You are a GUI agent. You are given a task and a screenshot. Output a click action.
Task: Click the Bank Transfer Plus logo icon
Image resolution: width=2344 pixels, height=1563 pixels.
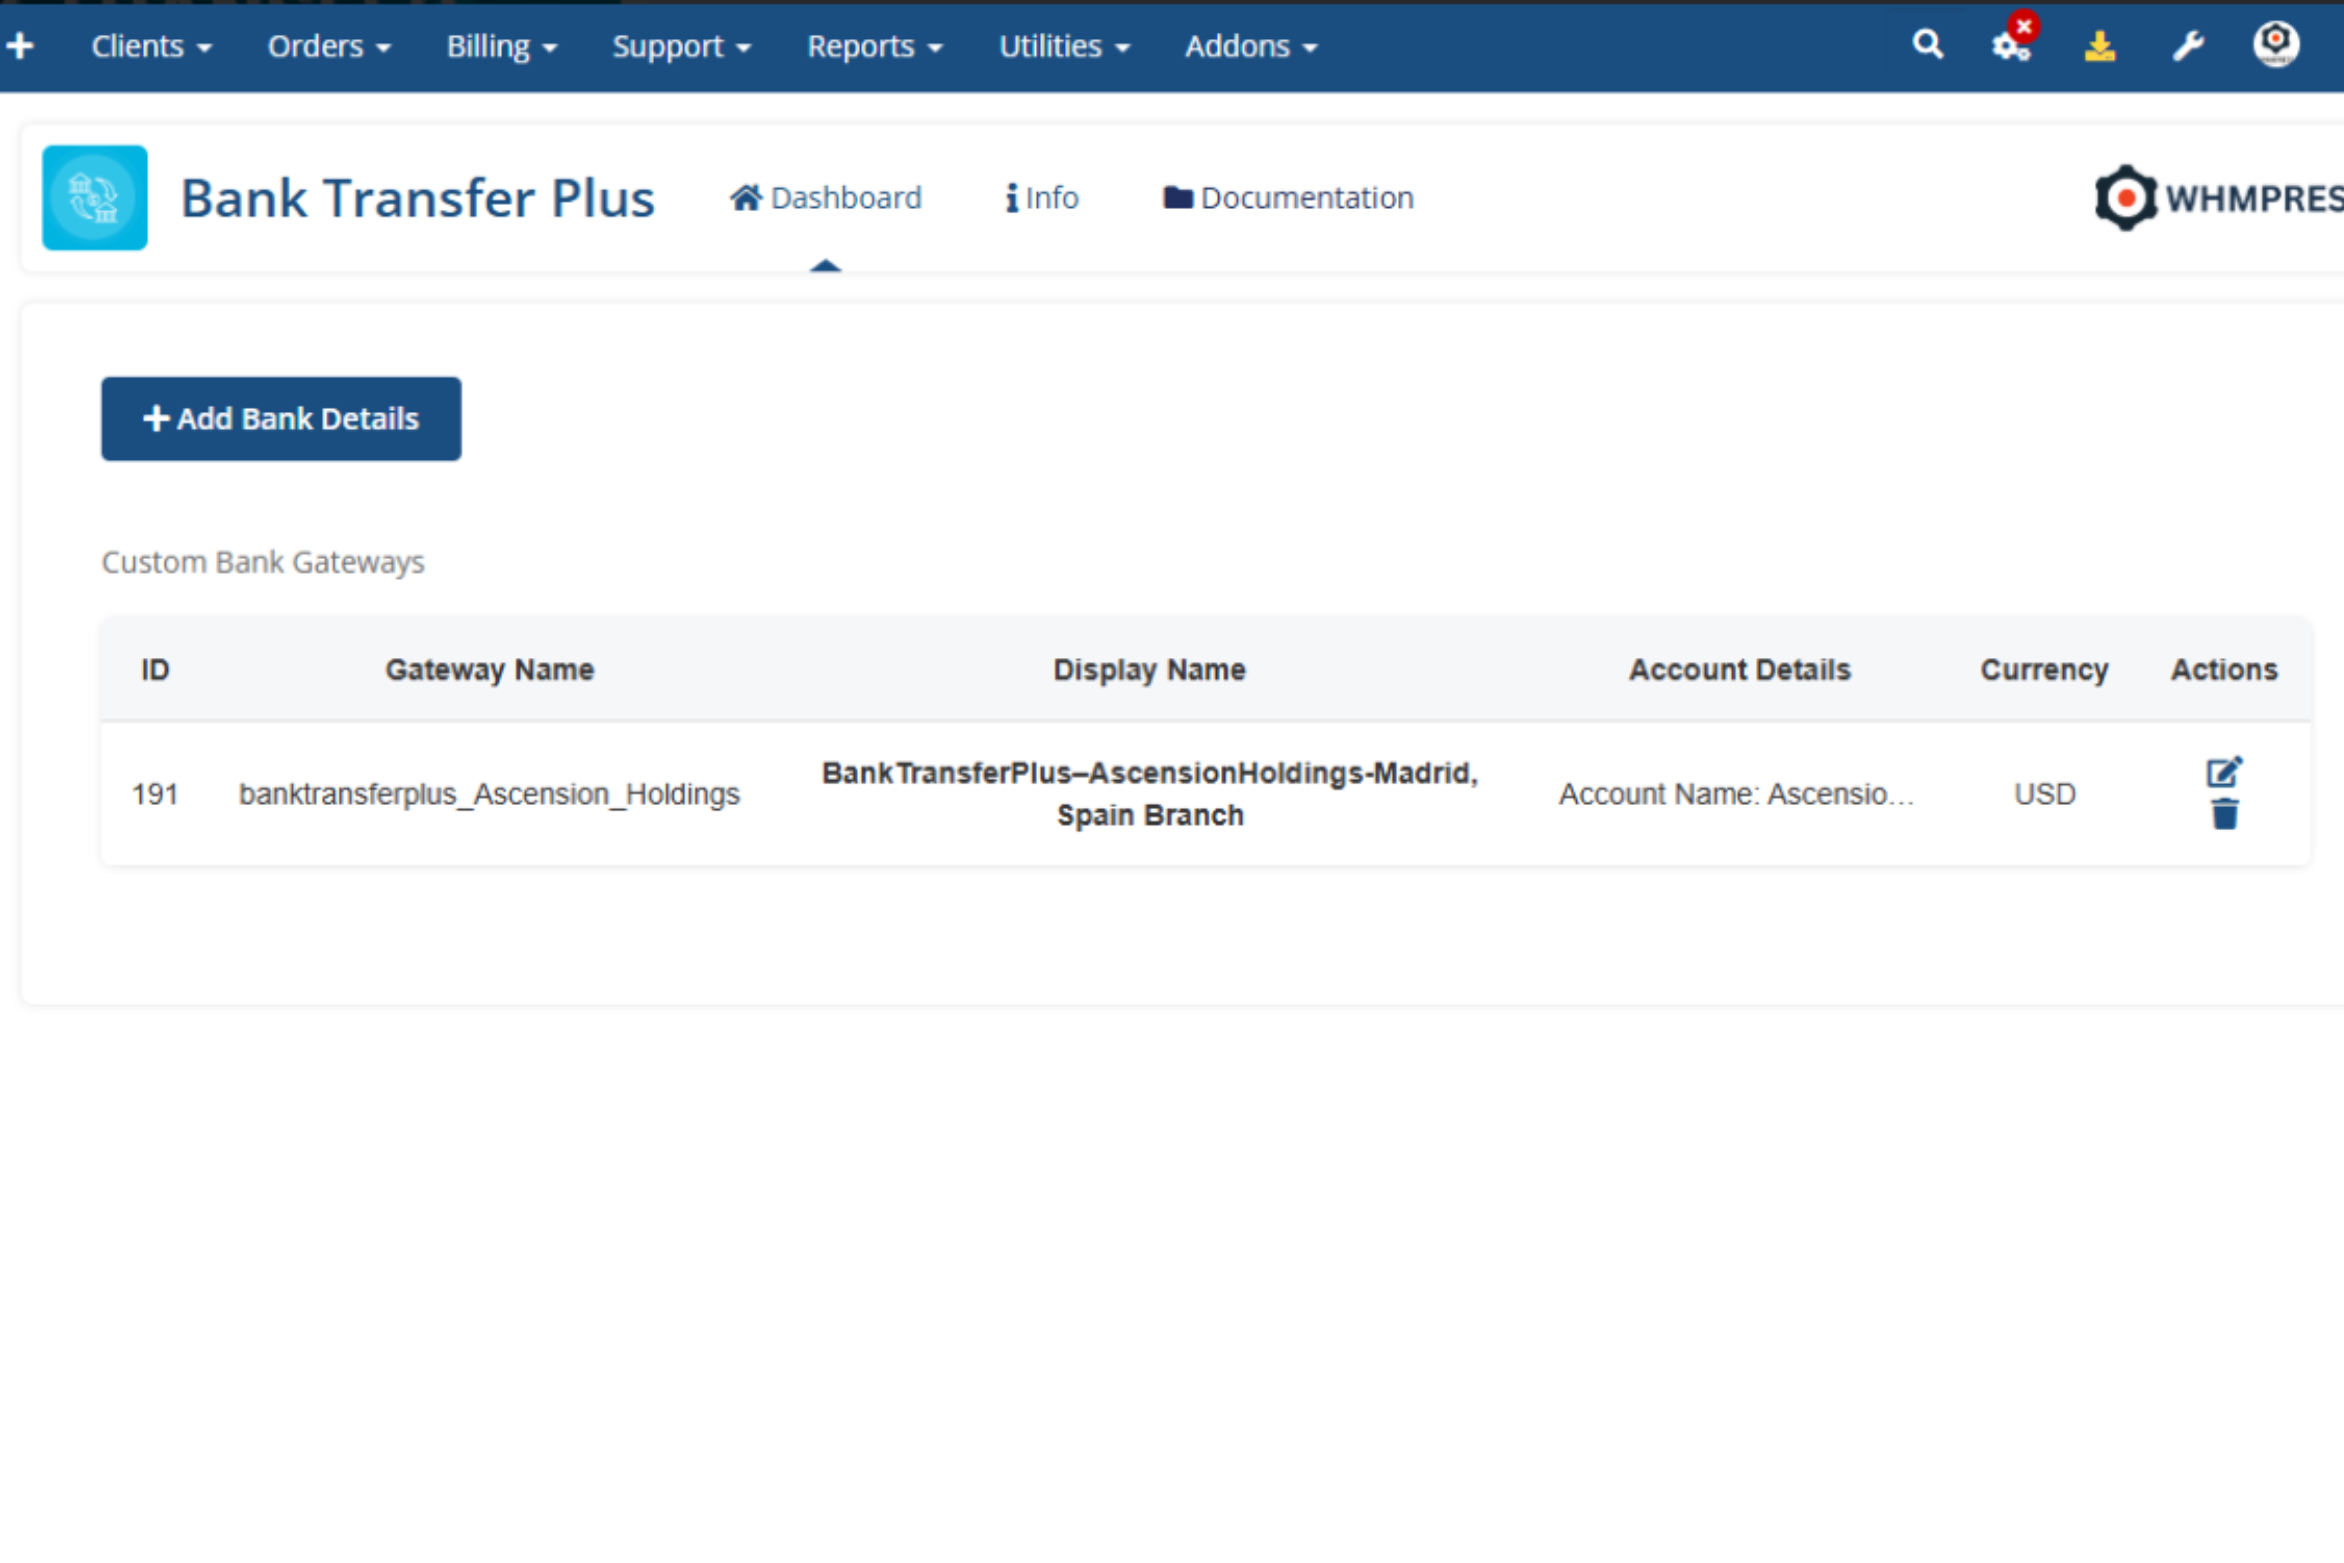pyautogui.click(x=95, y=198)
